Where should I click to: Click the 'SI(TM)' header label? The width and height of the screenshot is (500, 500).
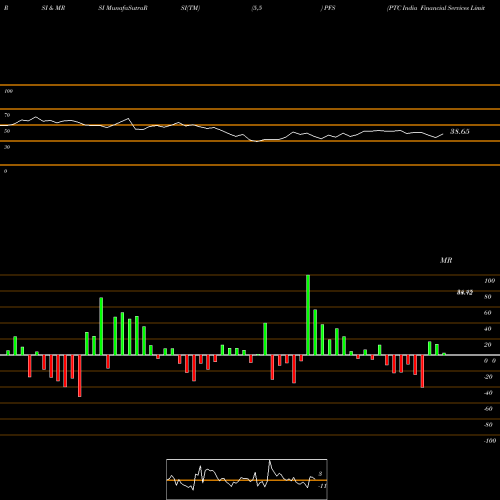190,8
